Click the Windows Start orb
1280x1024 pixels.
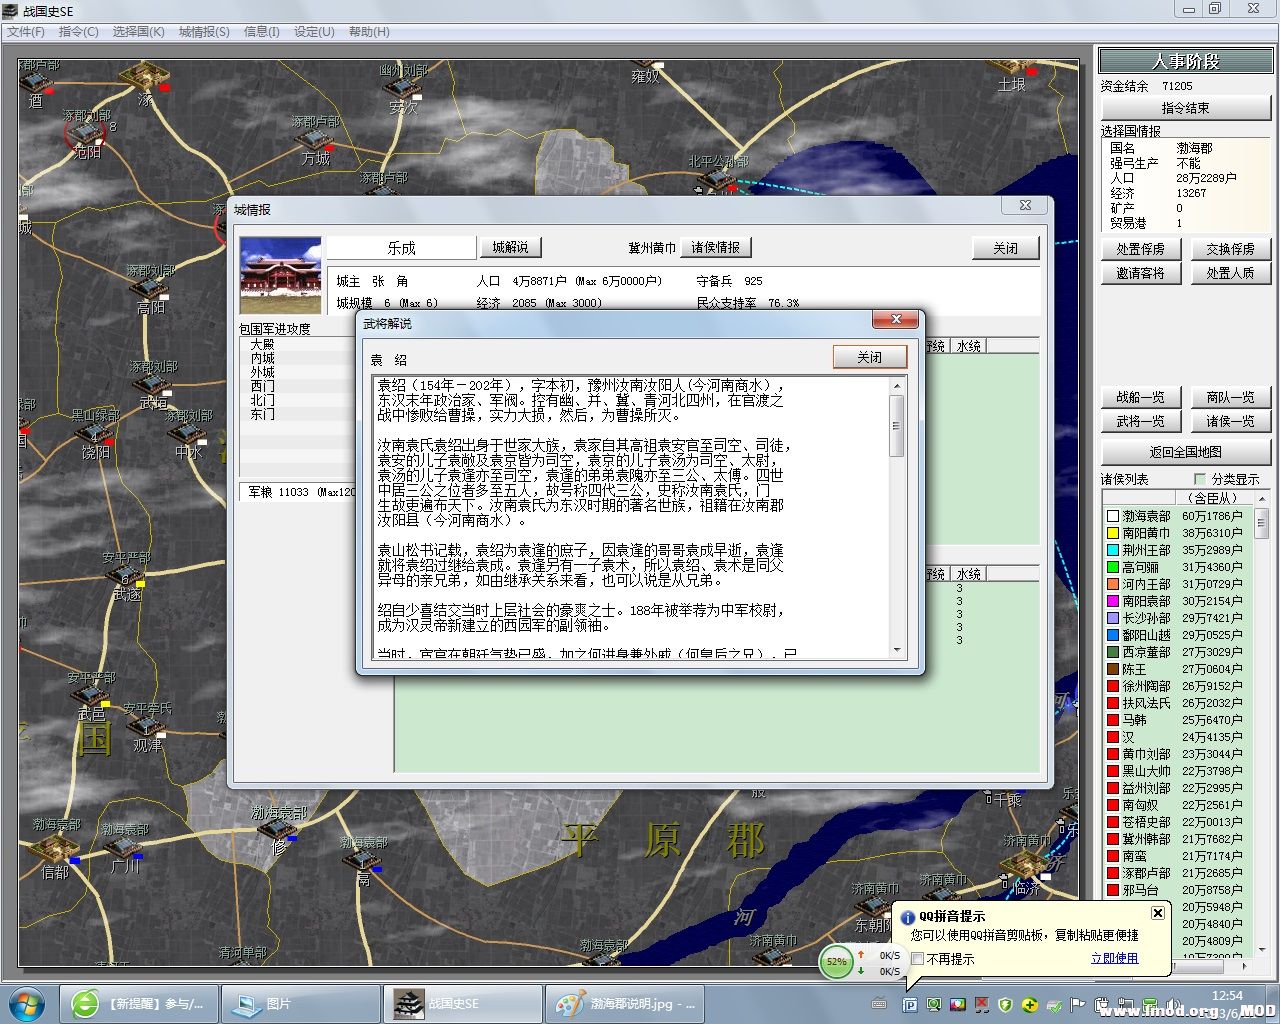pyautogui.click(x=27, y=1003)
